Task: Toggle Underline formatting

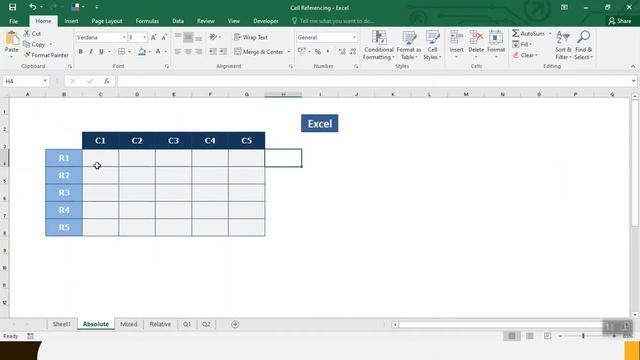Action: (101, 52)
